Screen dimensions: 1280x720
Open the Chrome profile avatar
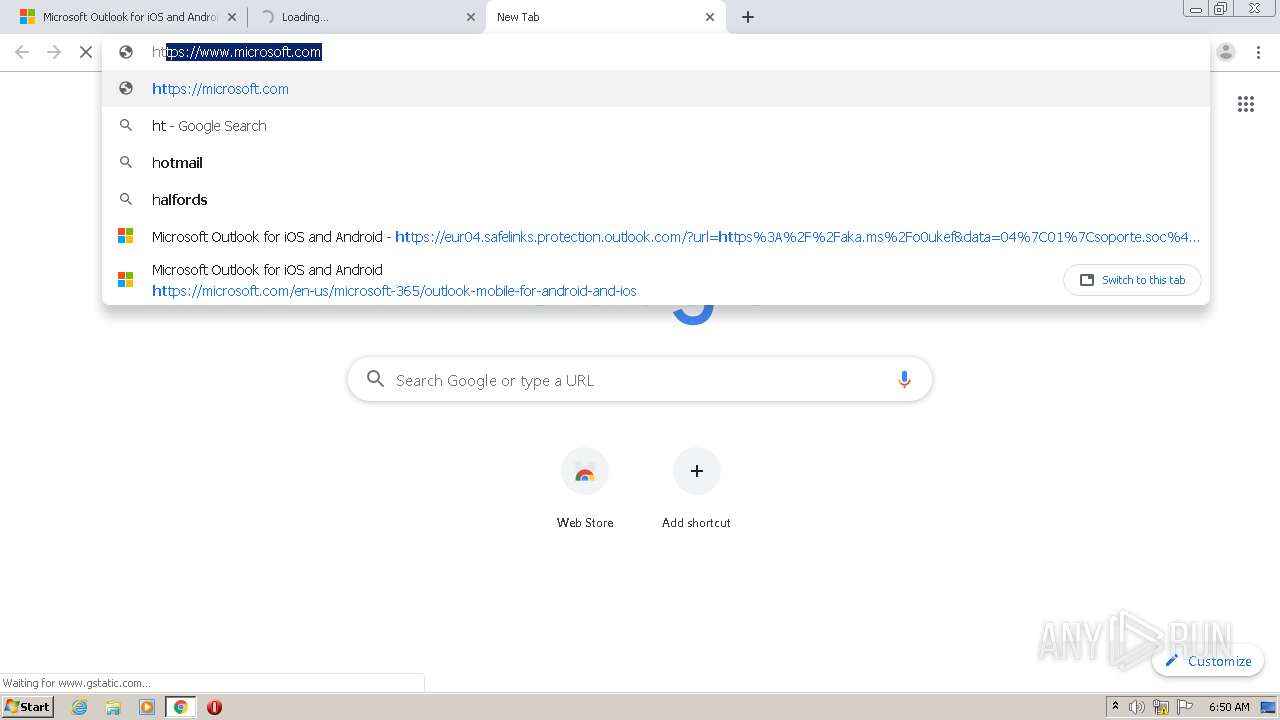click(1226, 52)
